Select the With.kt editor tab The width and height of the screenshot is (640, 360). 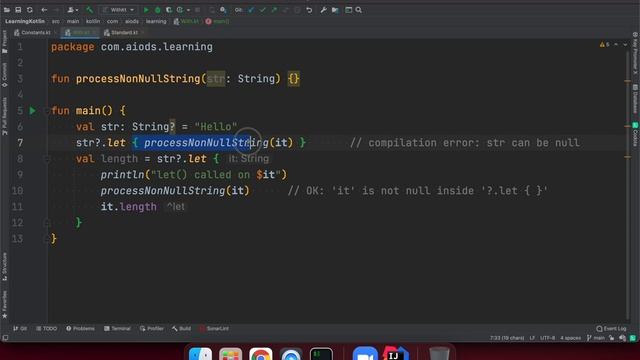point(80,33)
